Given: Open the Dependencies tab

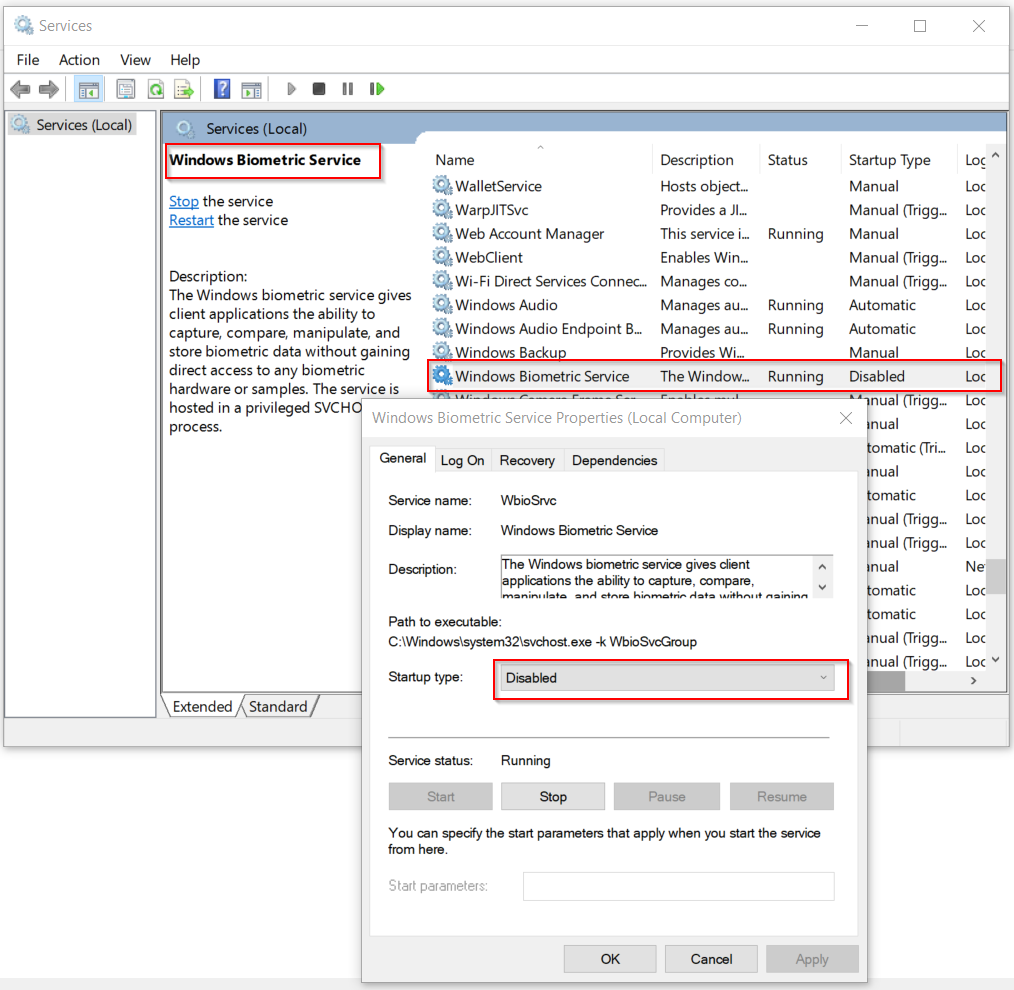Looking at the screenshot, I should [614, 460].
